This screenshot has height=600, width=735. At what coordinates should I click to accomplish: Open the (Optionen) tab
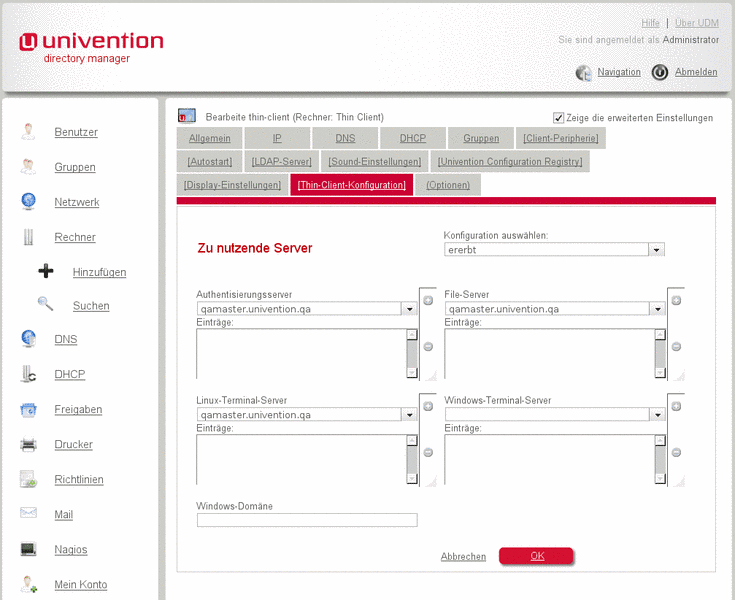(x=448, y=185)
